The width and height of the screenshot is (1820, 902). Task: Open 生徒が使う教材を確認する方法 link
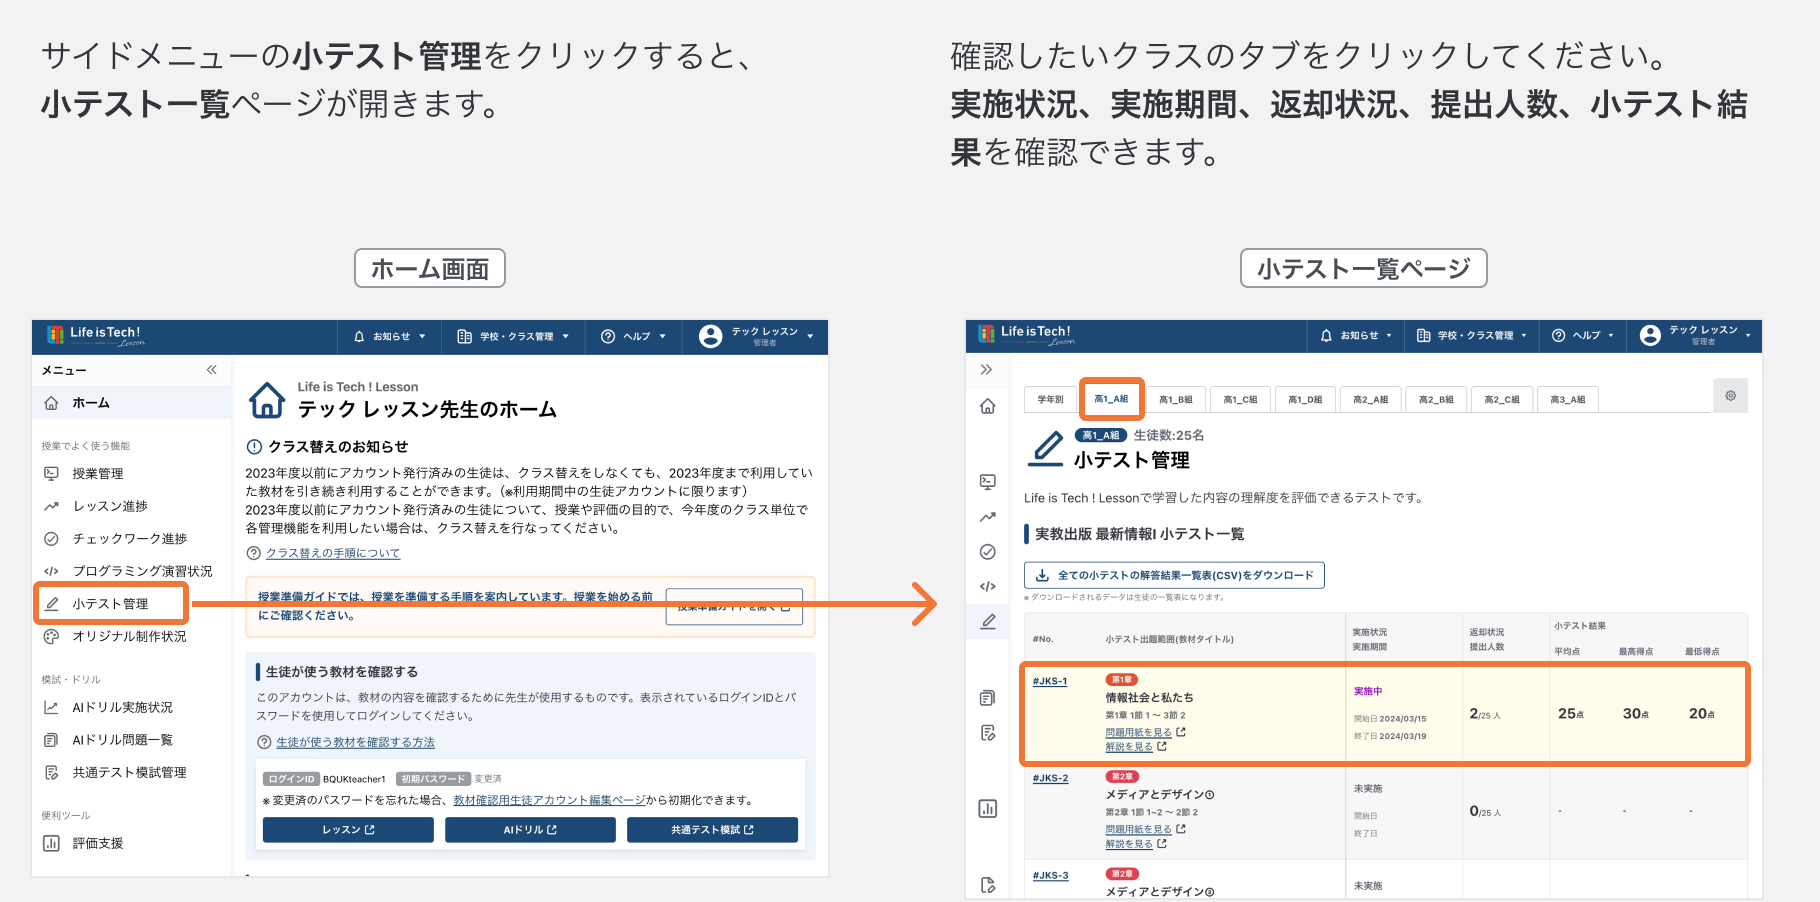[355, 742]
